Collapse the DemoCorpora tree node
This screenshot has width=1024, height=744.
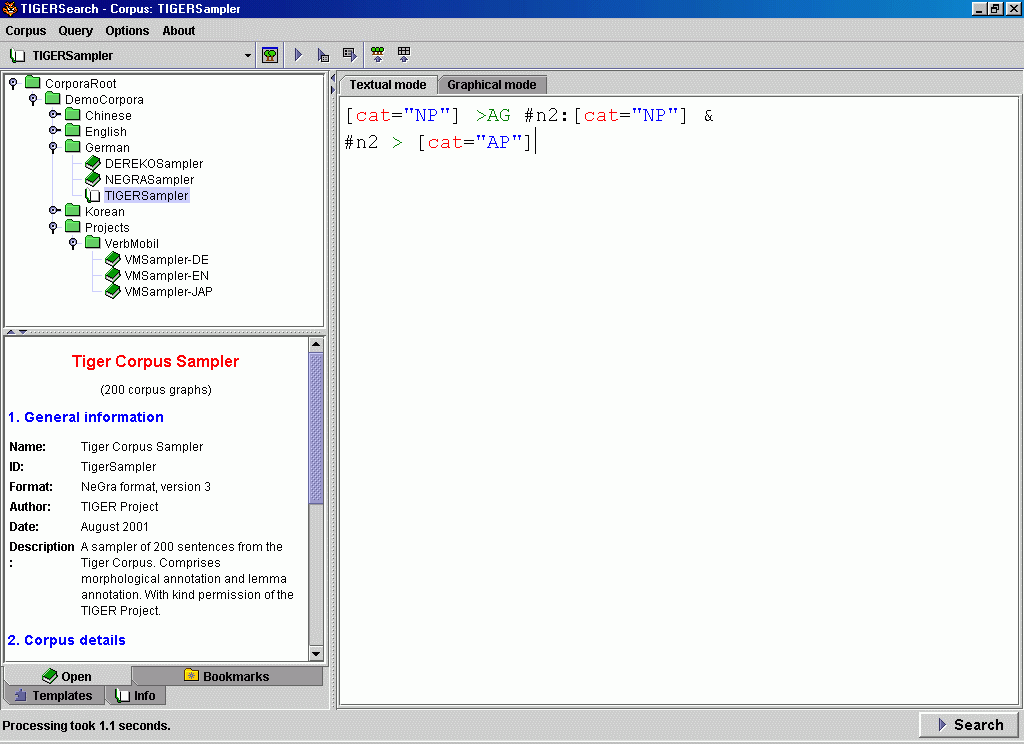click(33, 99)
